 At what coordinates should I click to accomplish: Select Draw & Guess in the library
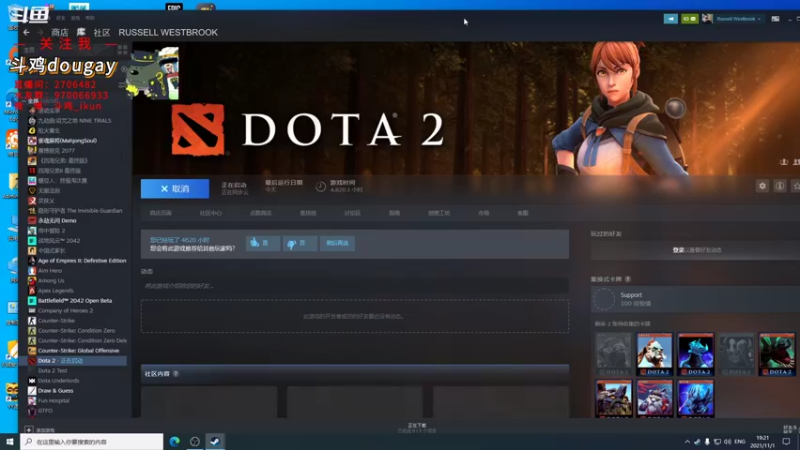click(x=55, y=390)
